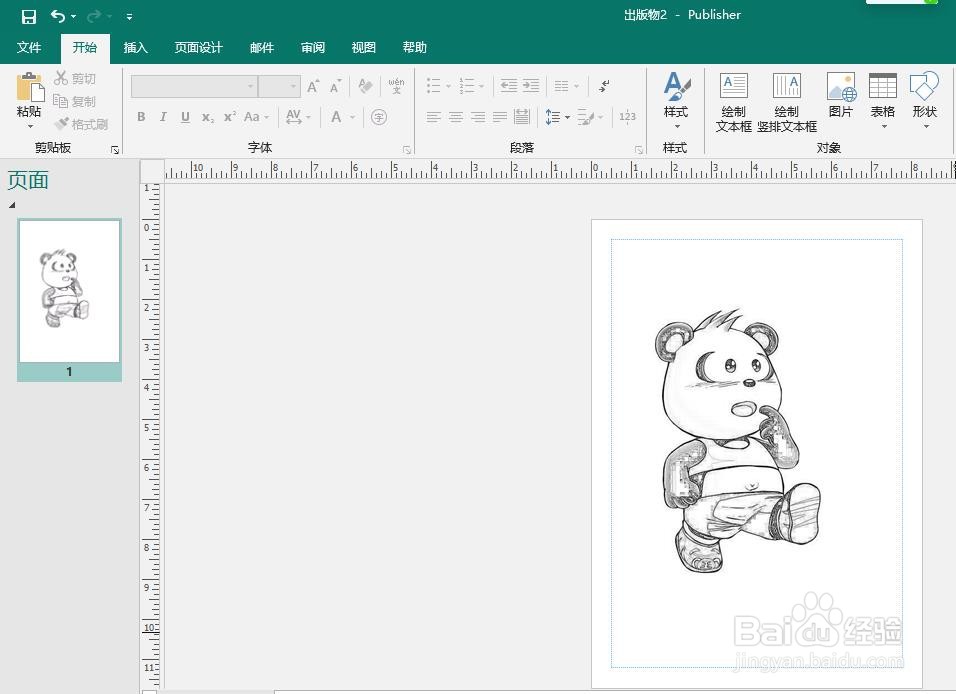Screen dimensions: 956x694
Task: Switch to the 审阅 ribbon tab
Action: [x=313, y=47]
